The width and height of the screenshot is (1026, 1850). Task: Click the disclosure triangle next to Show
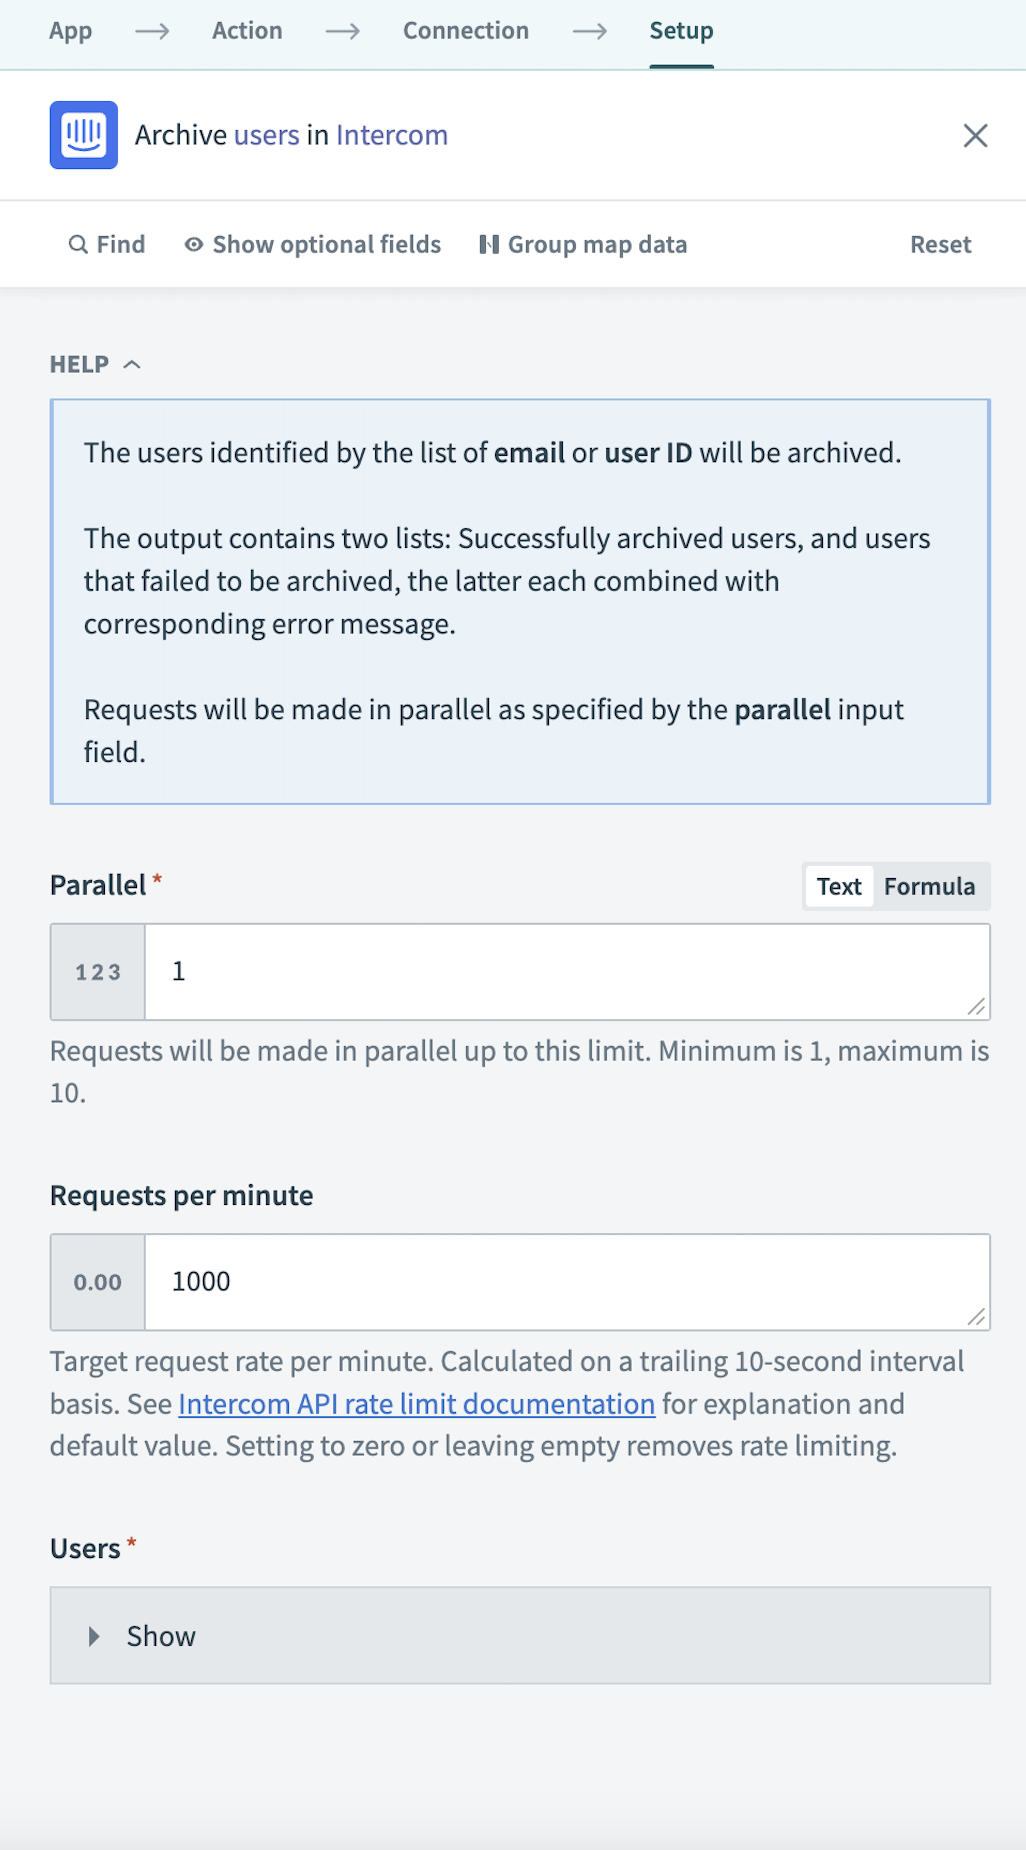coord(95,1636)
